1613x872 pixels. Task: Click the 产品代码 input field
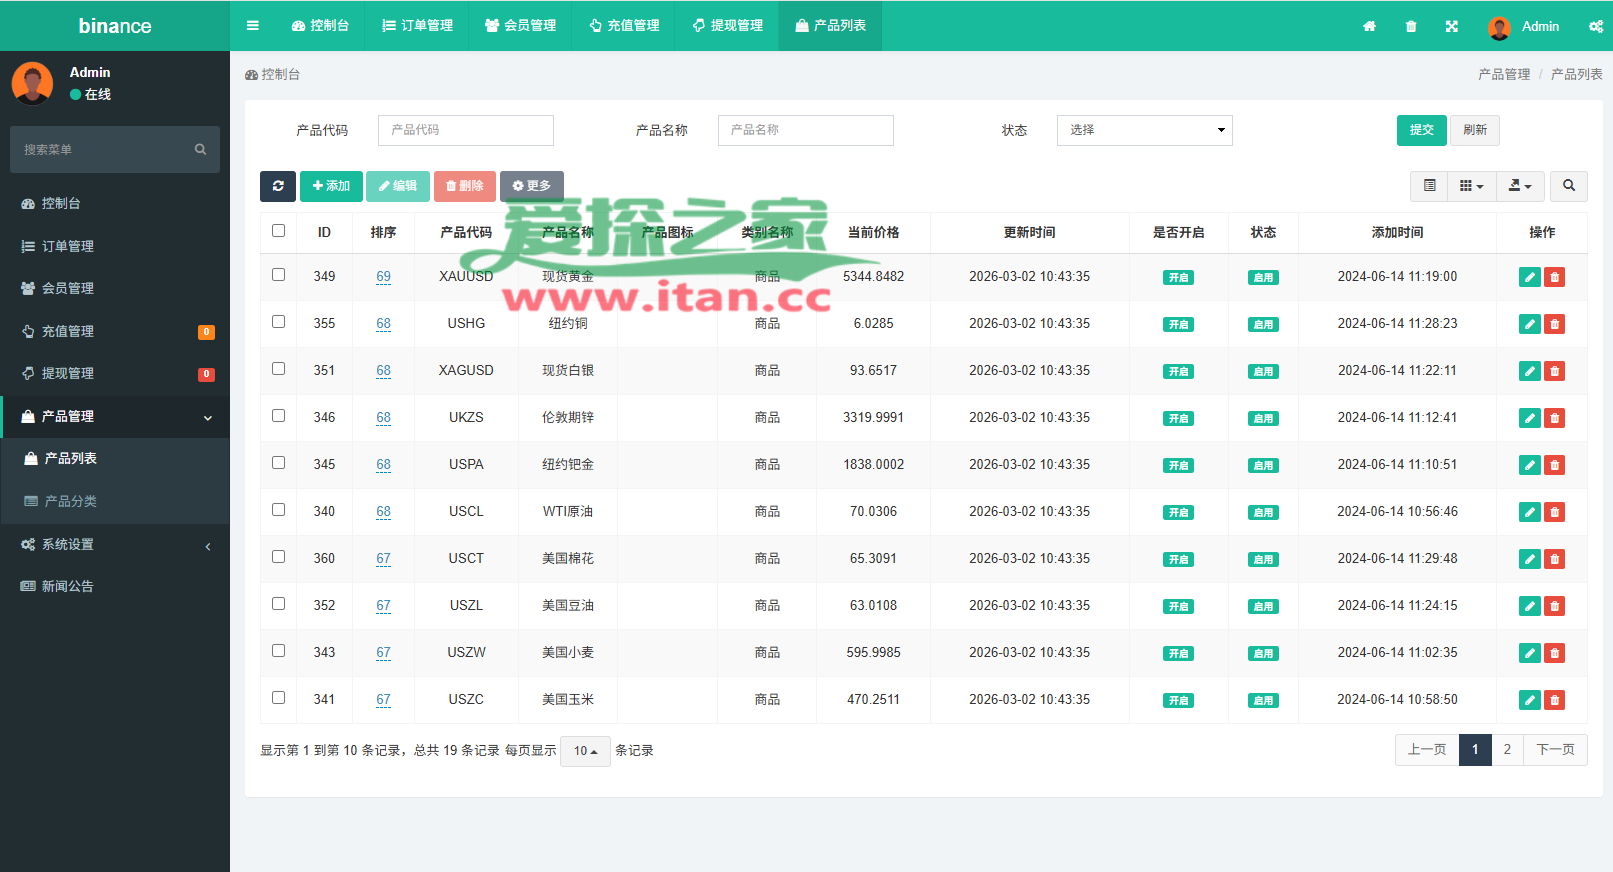[x=465, y=130]
